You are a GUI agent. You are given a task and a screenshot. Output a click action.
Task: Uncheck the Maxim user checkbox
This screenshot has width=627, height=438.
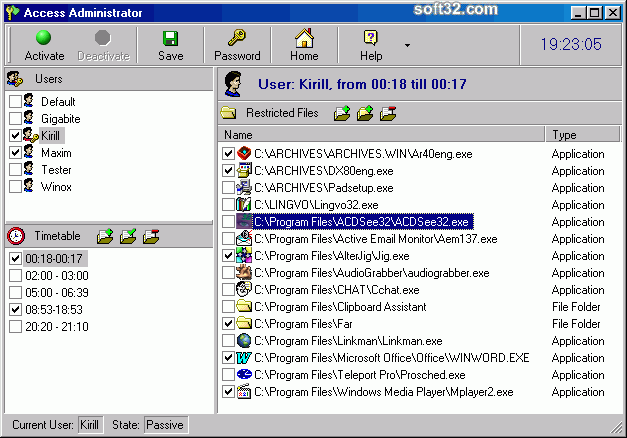[15, 152]
